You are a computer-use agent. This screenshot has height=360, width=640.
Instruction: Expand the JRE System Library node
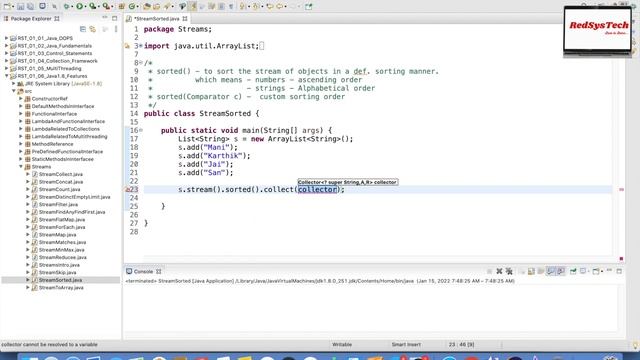13,83
